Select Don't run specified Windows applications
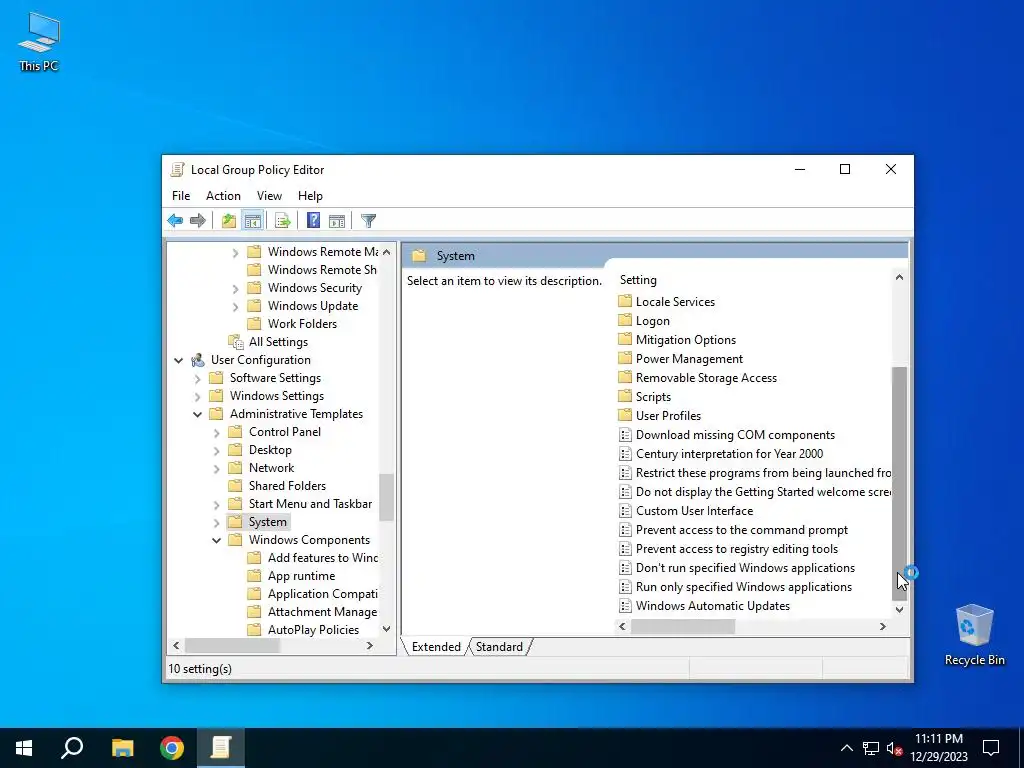The image size is (1024, 768). pyautogui.click(x=745, y=568)
